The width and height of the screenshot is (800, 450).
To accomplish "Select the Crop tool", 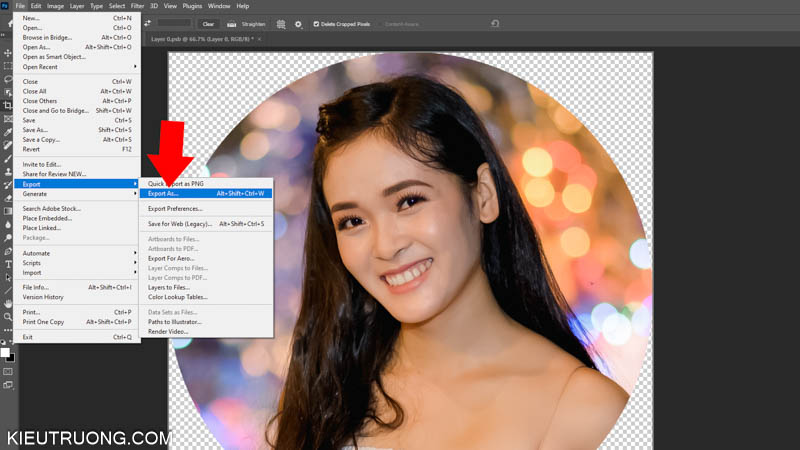I will click(x=8, y=106).
